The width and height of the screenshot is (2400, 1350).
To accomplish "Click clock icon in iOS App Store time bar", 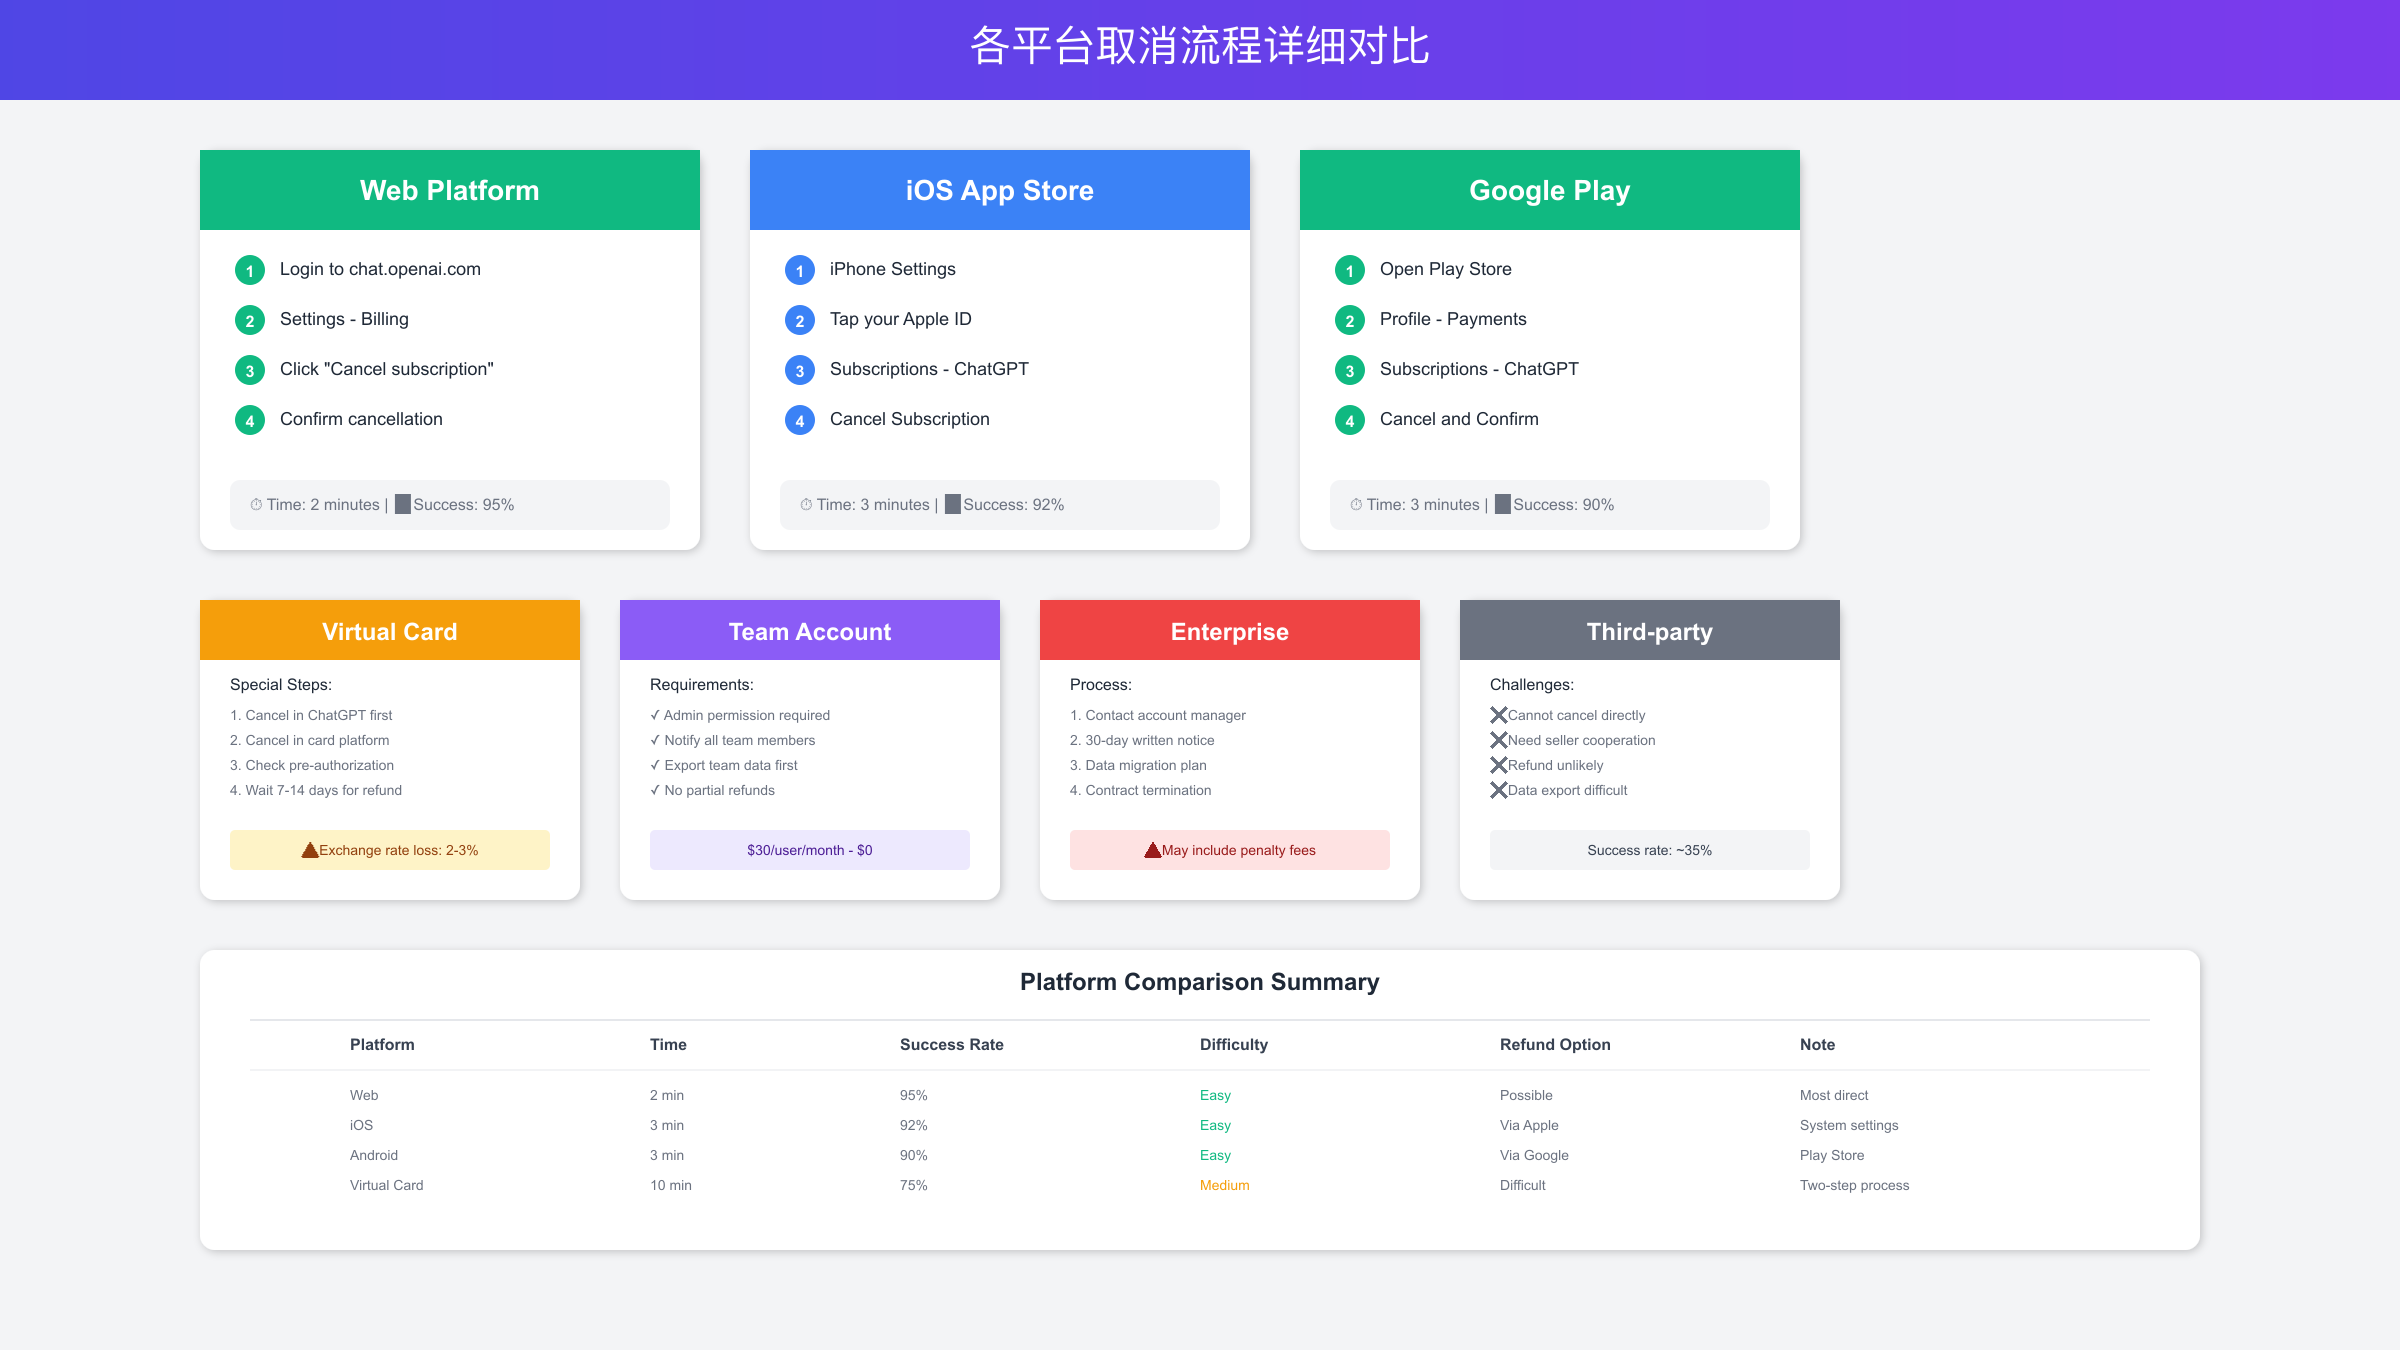I will tap(806, 505).
